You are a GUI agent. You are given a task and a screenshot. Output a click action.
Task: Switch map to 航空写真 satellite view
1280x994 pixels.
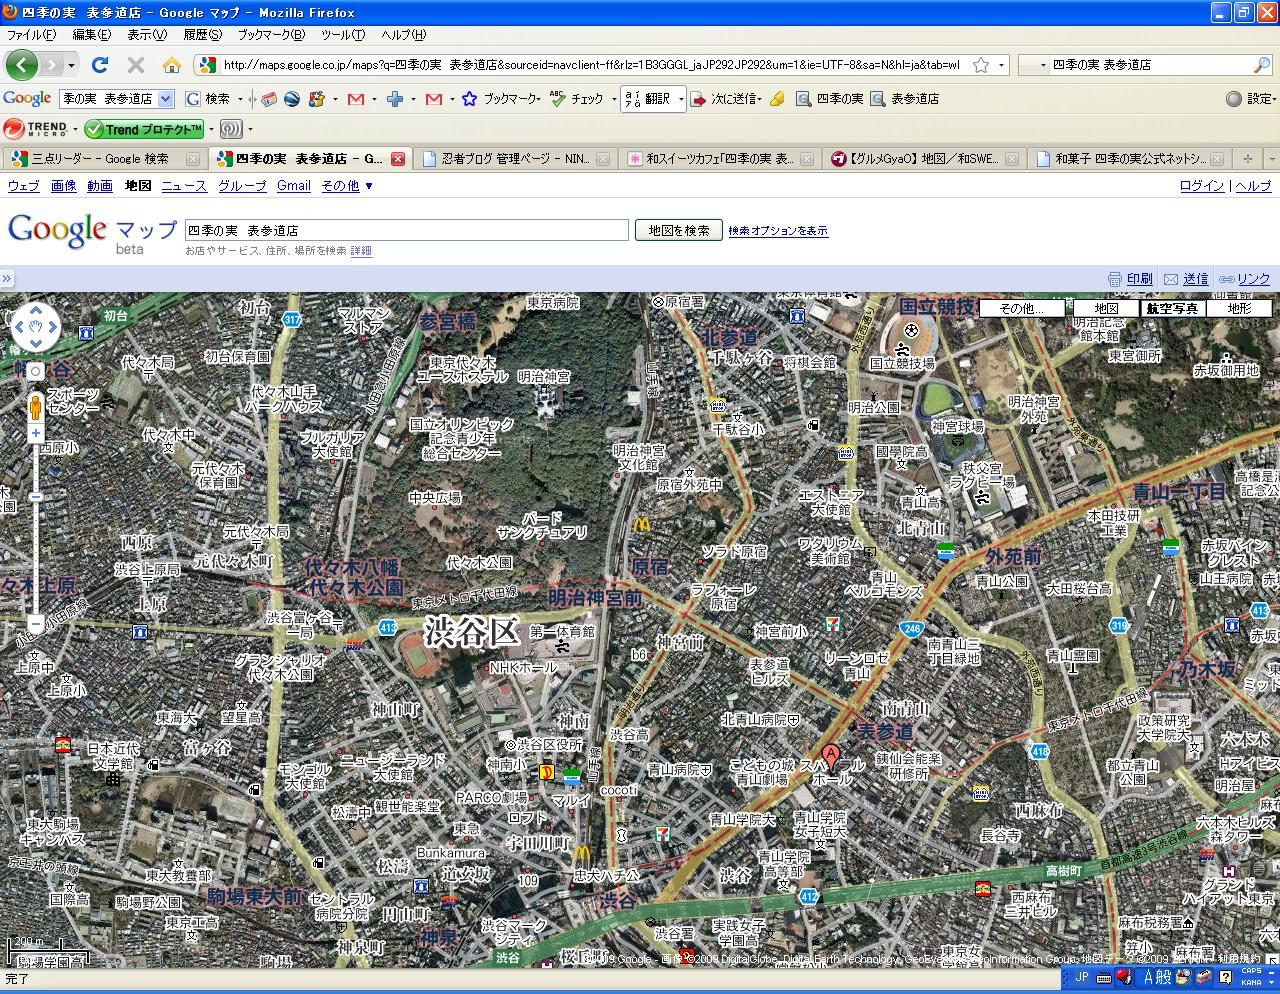pos(1171,308)
